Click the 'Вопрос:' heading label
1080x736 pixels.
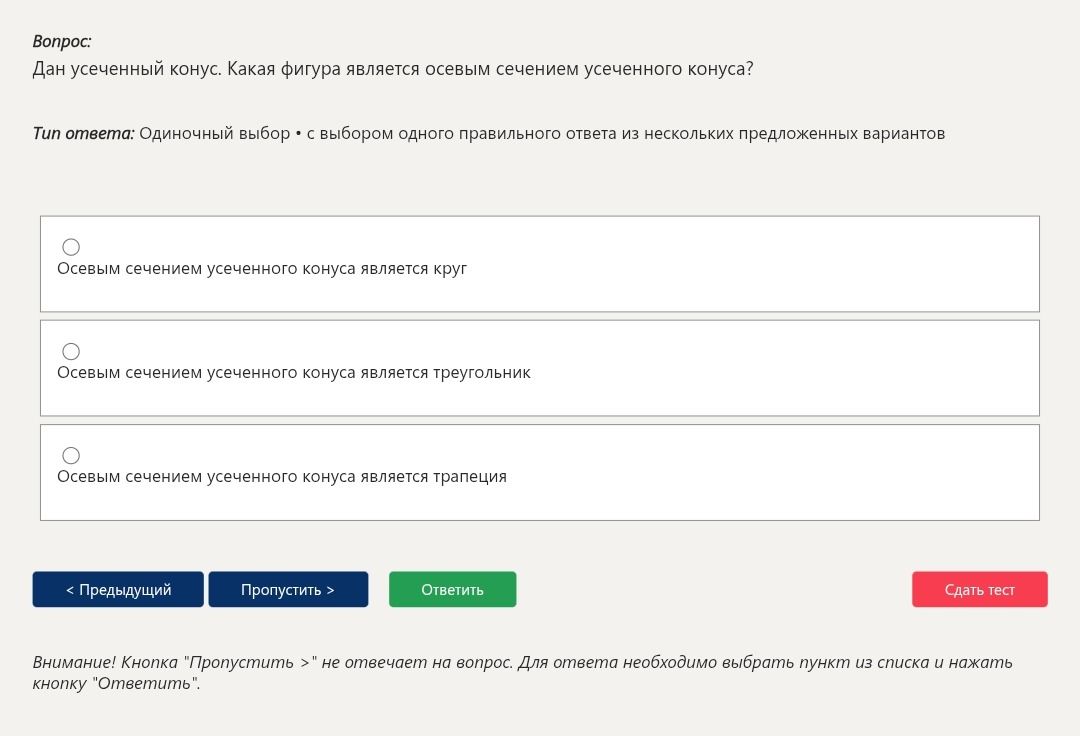tap(61, 41)
